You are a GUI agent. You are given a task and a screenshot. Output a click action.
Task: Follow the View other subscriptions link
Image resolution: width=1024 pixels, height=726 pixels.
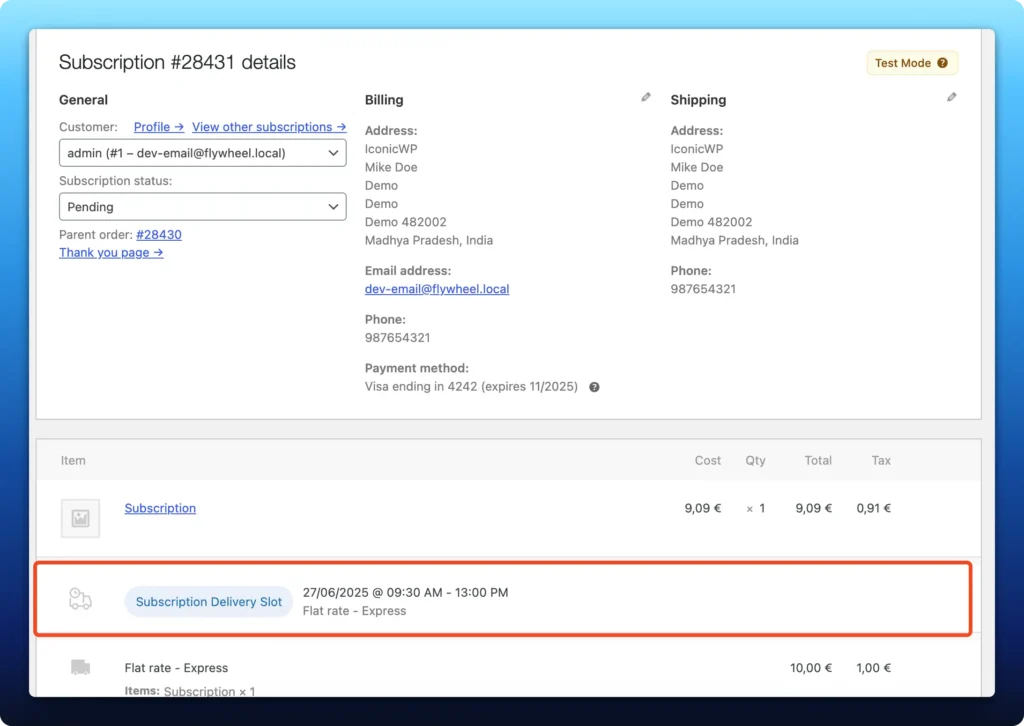click(268, 127)
